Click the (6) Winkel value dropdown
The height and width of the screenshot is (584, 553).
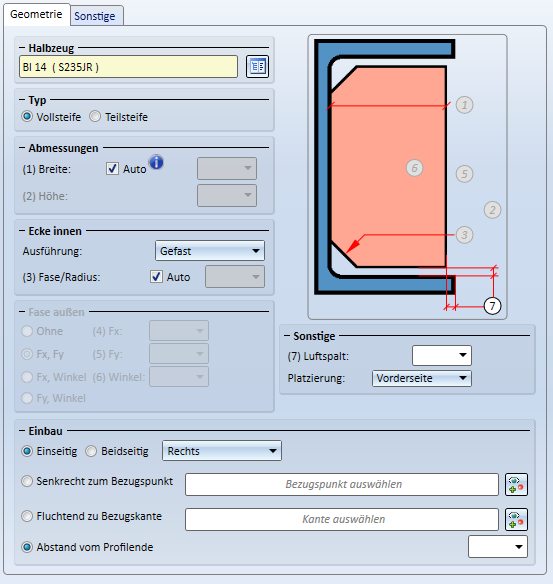tap(179, 377)
